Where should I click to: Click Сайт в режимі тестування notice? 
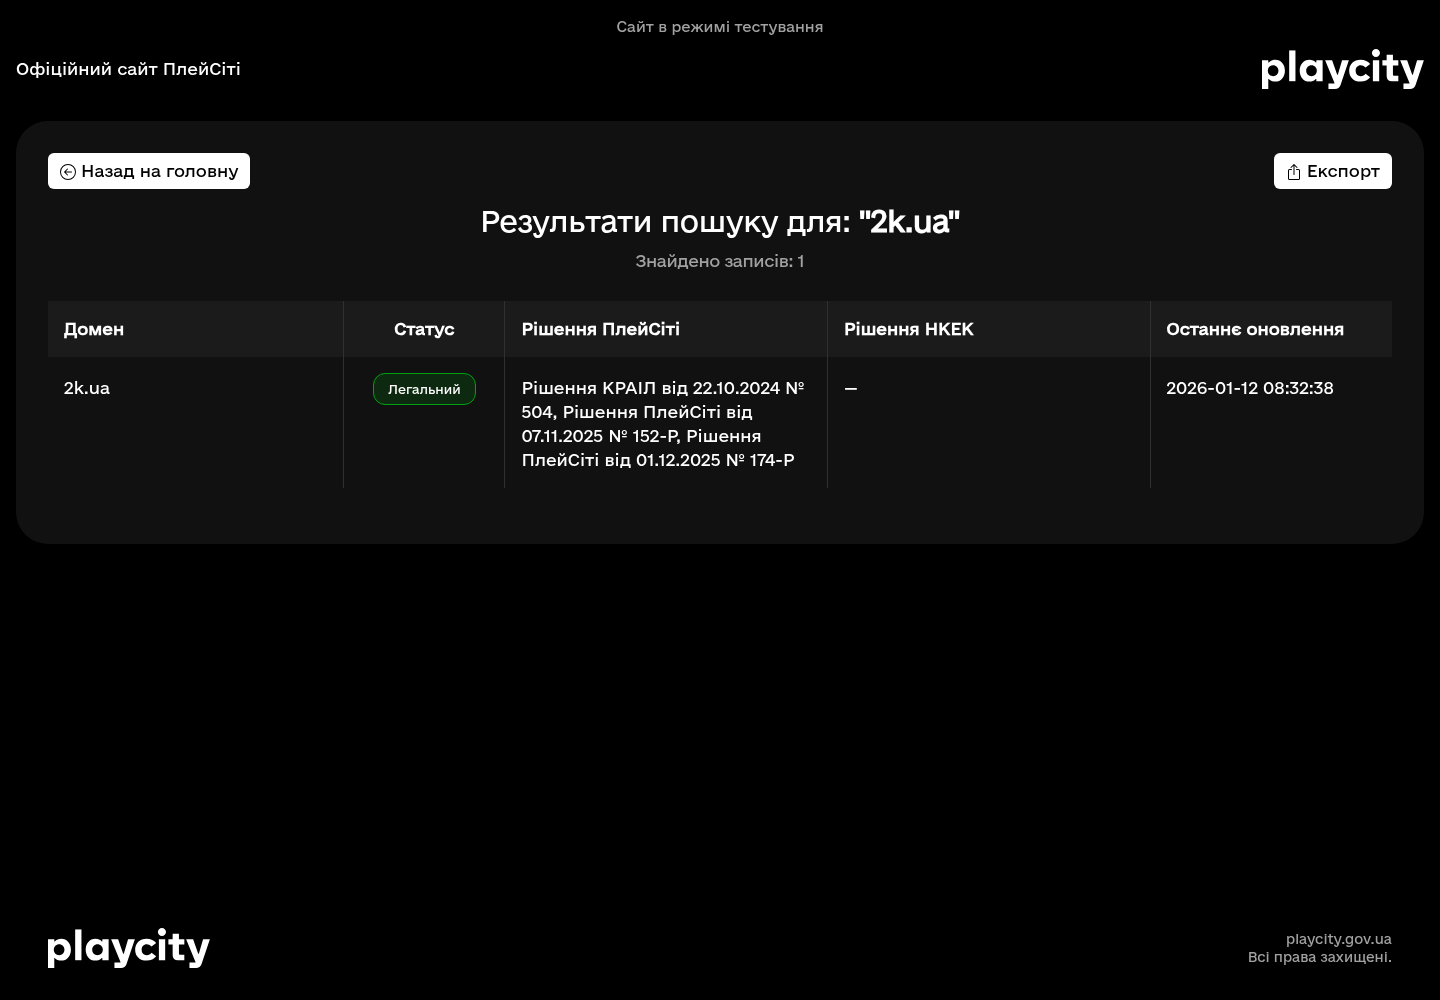click(x=720, y=27)
